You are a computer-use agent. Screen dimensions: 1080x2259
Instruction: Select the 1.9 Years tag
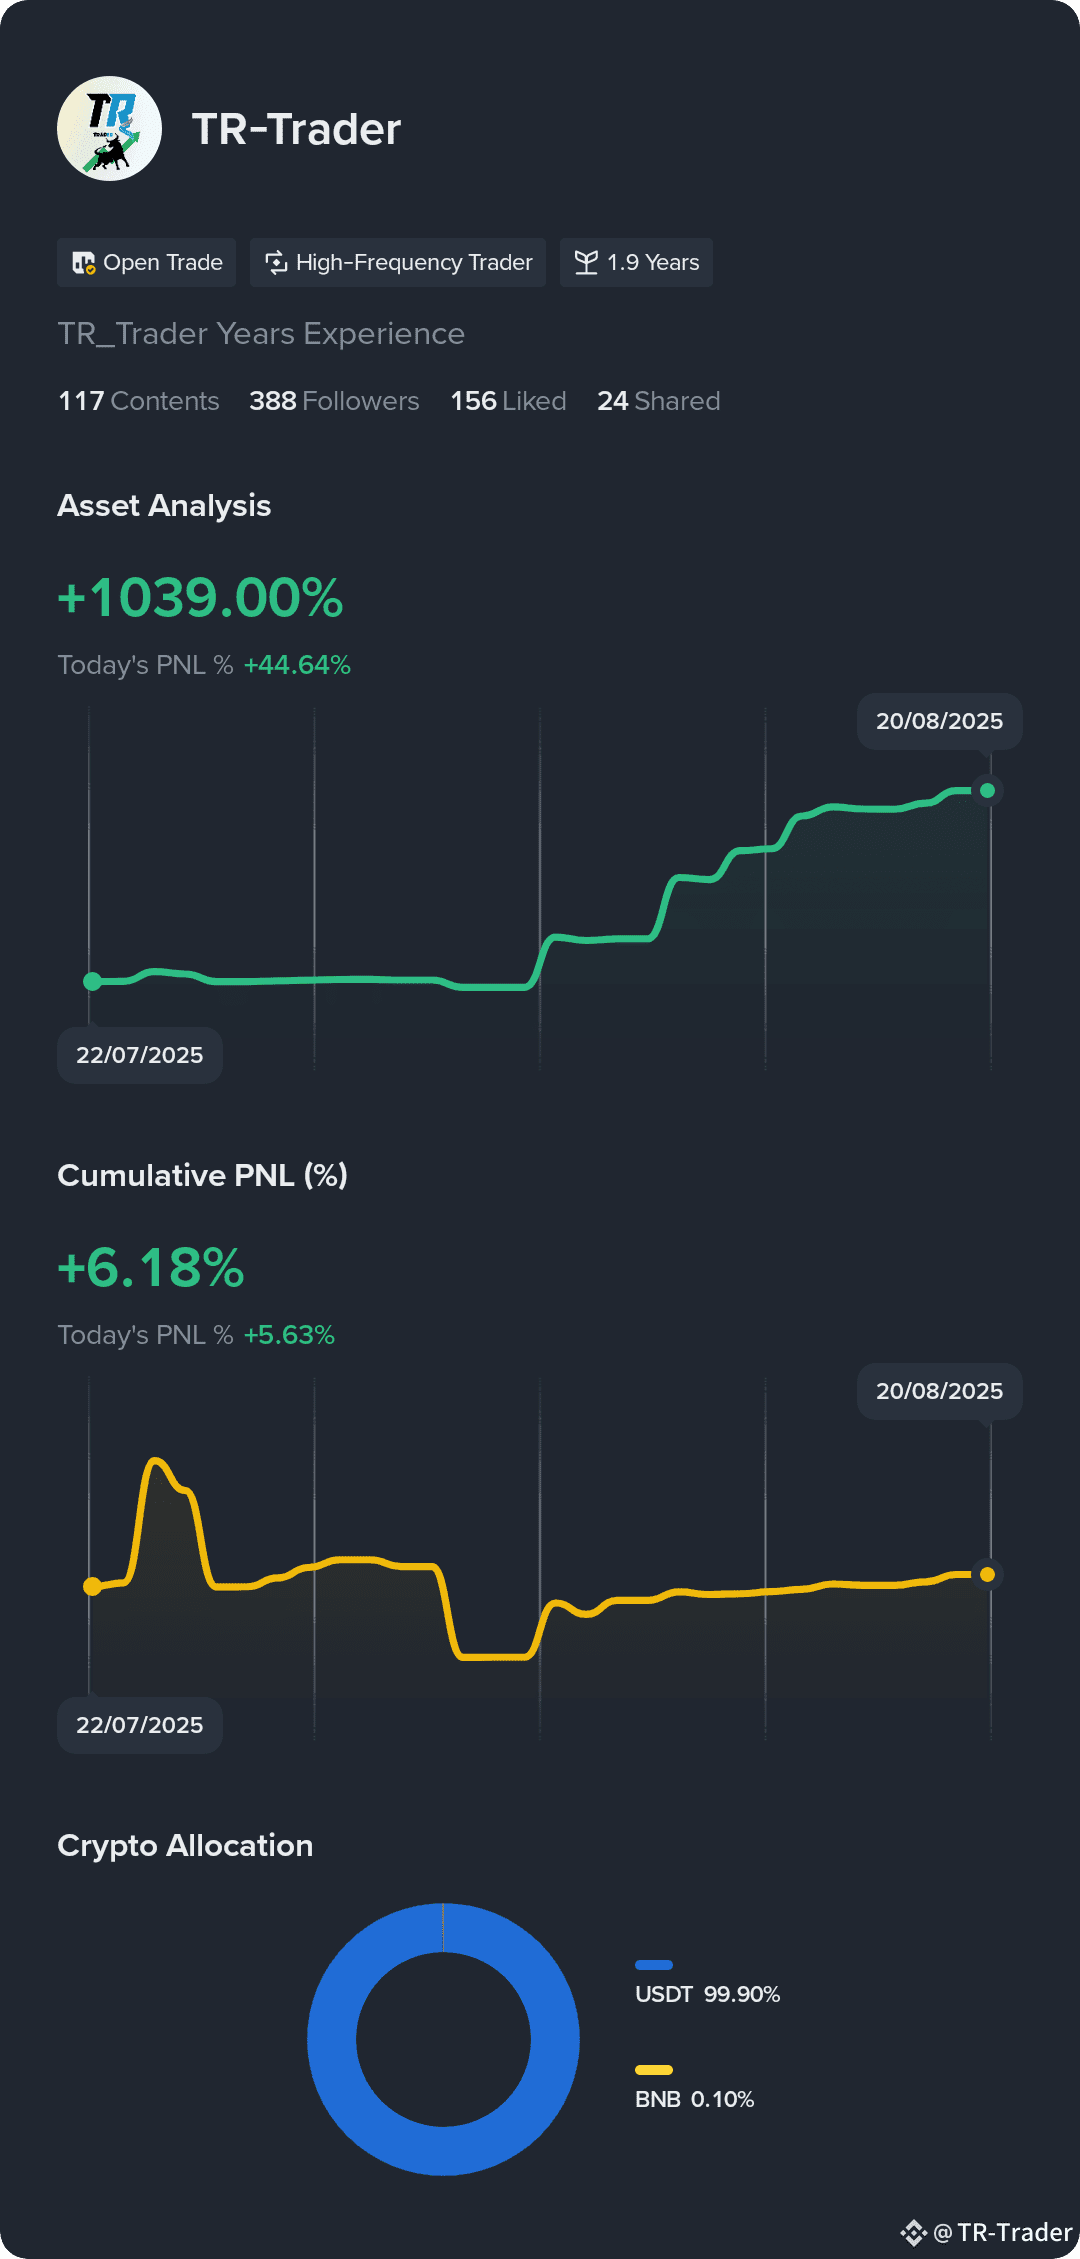pyautogui.click(x=636, y=262)
